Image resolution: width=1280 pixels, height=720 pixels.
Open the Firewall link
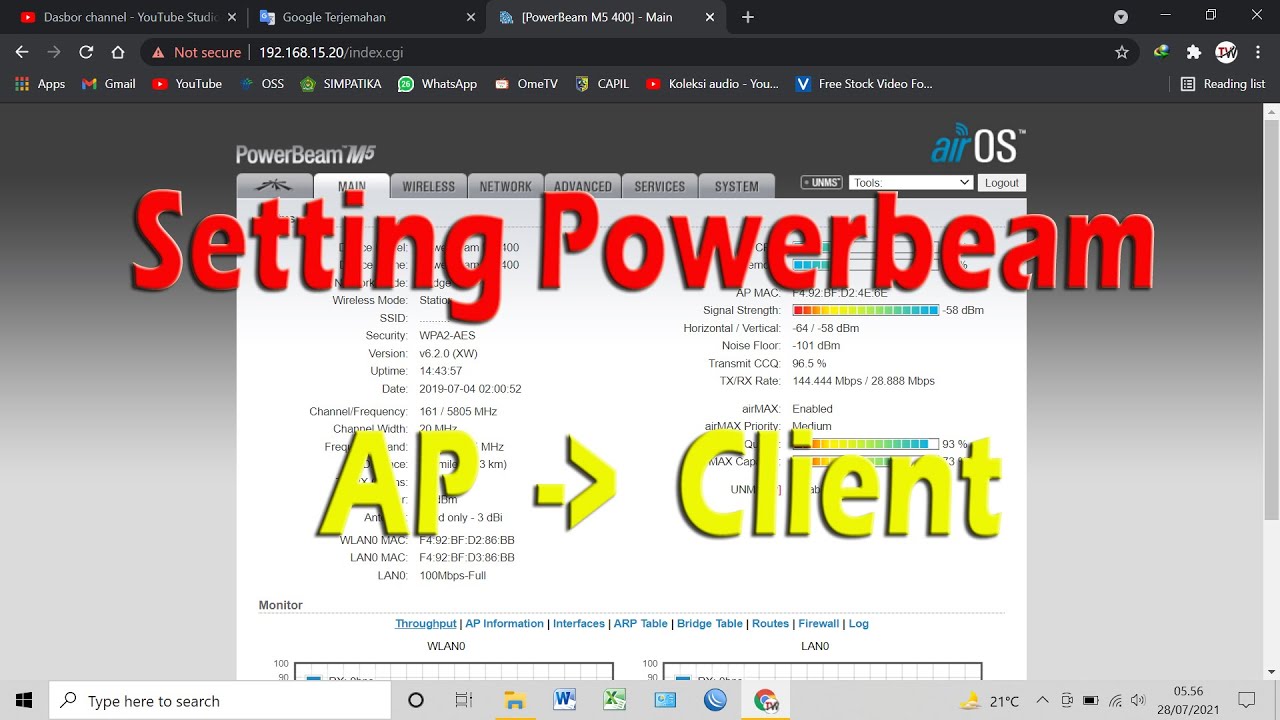[819, 623]
